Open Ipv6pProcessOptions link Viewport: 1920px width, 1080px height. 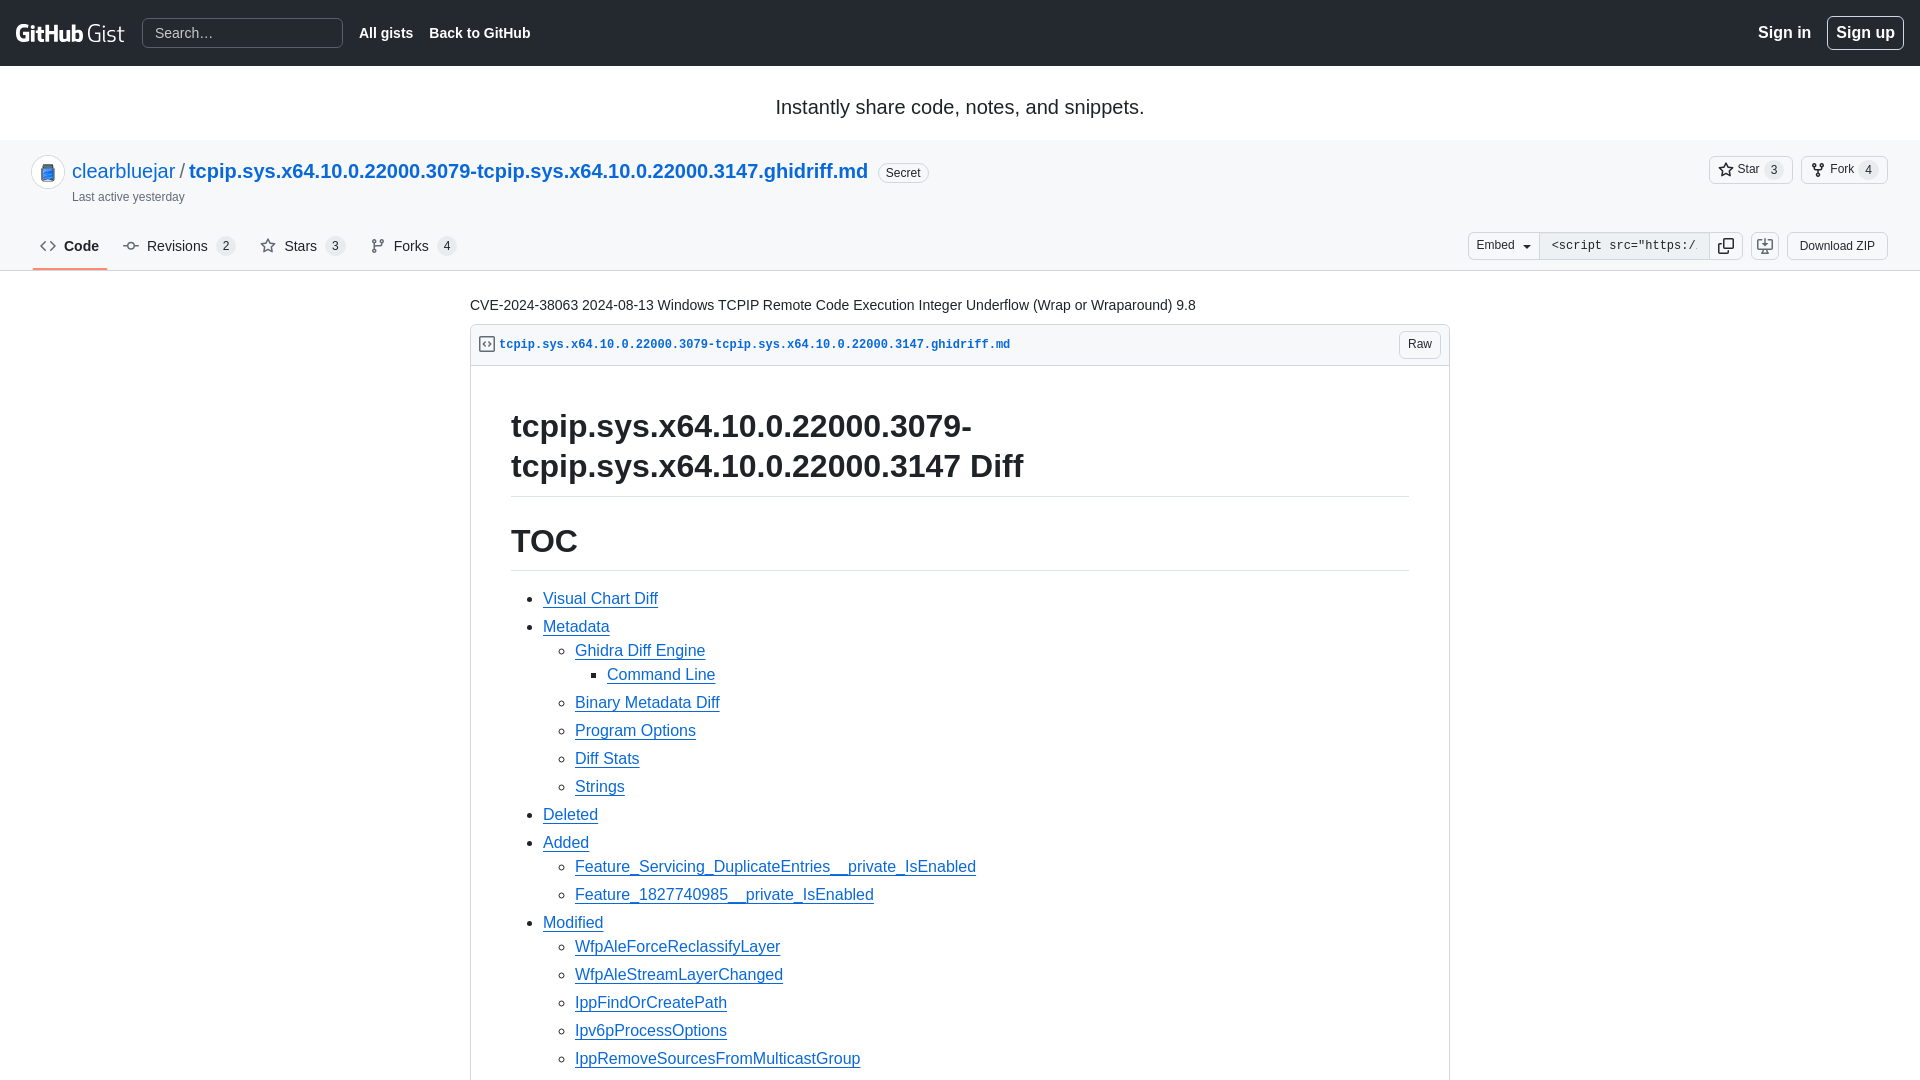(651, 1030)
